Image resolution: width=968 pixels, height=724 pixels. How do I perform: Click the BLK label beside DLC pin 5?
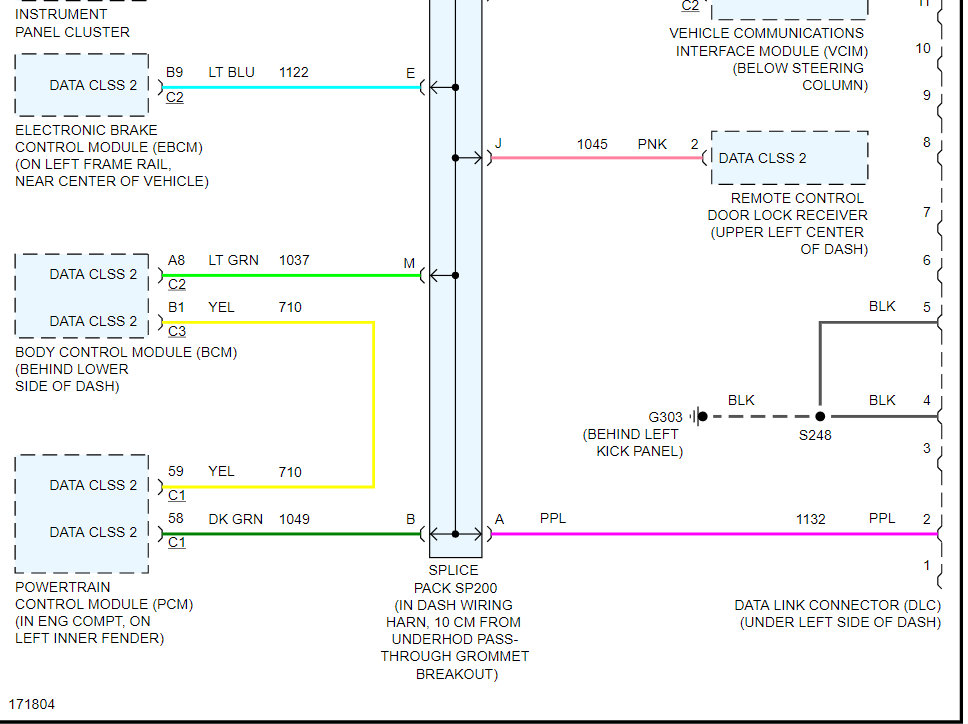(882, 307)
